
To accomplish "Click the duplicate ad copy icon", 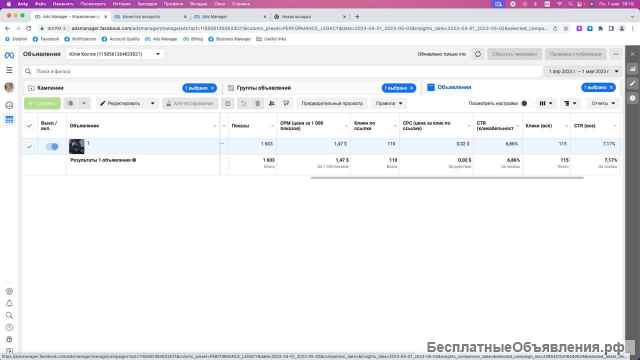I will coord(70,103).
